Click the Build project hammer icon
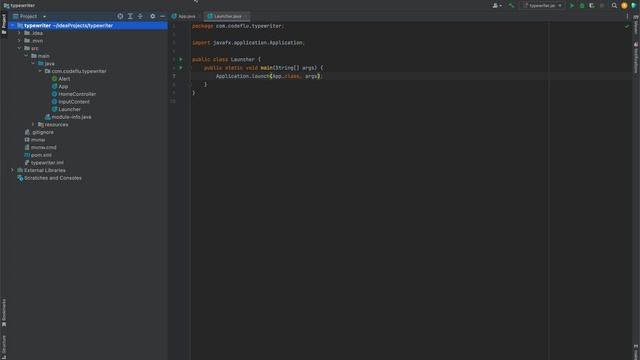640x360 pixels. click(511, 6)
